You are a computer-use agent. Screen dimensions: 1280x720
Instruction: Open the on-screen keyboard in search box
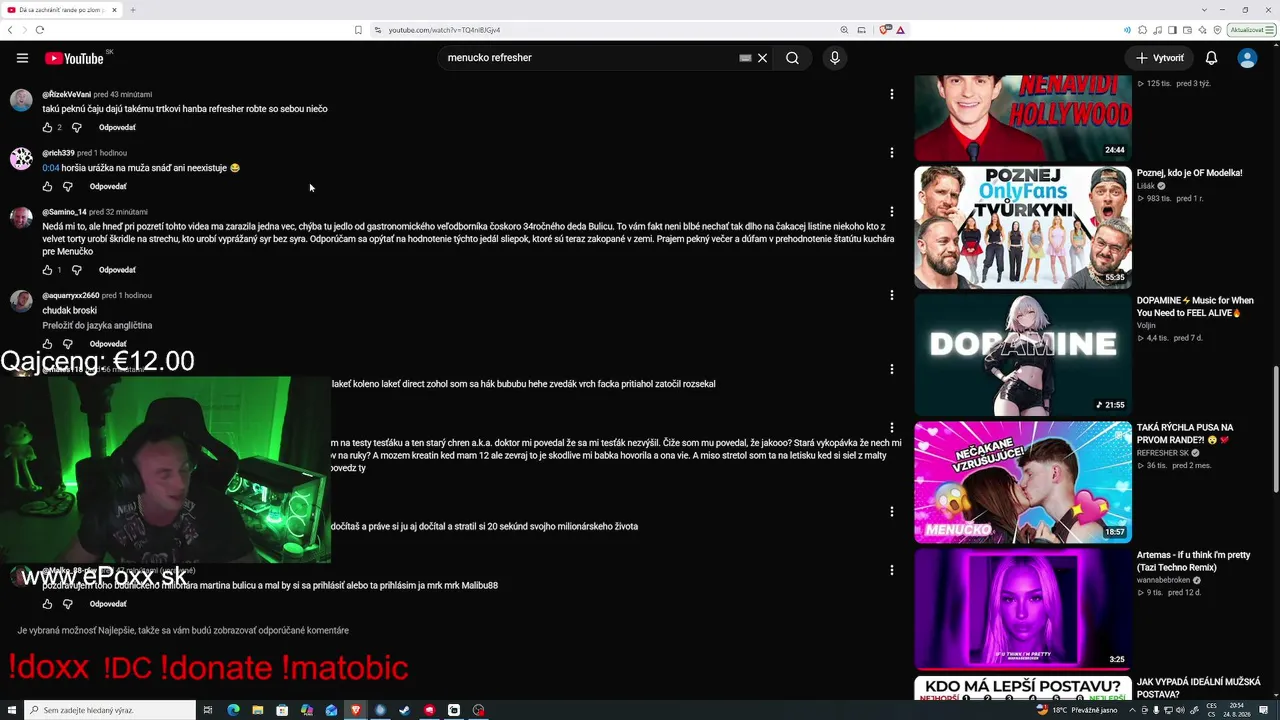pos(745,58)
